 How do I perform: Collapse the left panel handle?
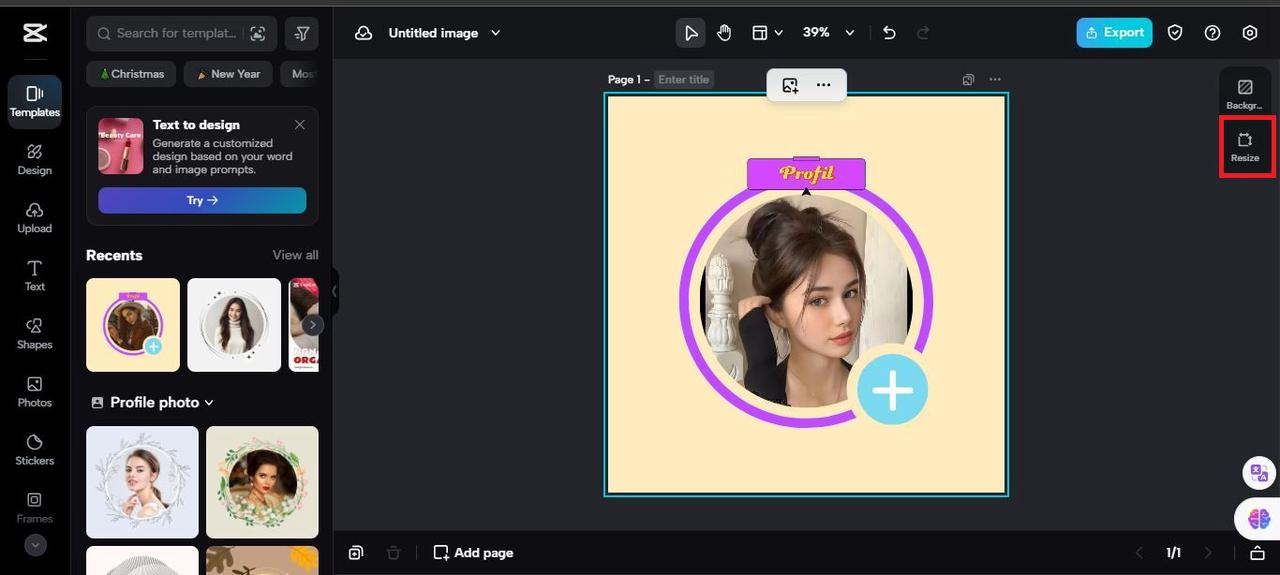[x=335, y=291]
